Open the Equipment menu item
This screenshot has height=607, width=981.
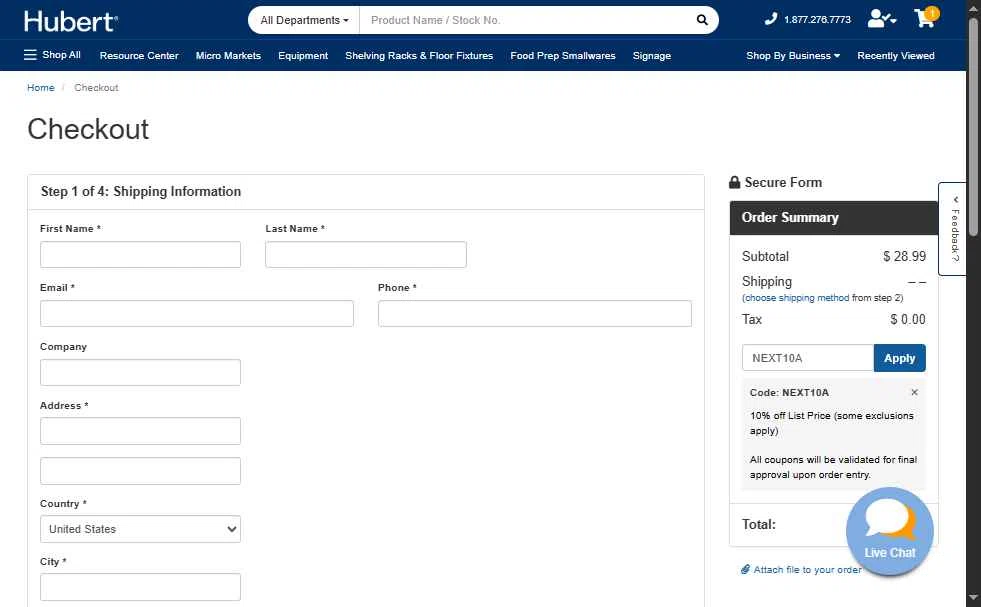coord(303,56)
